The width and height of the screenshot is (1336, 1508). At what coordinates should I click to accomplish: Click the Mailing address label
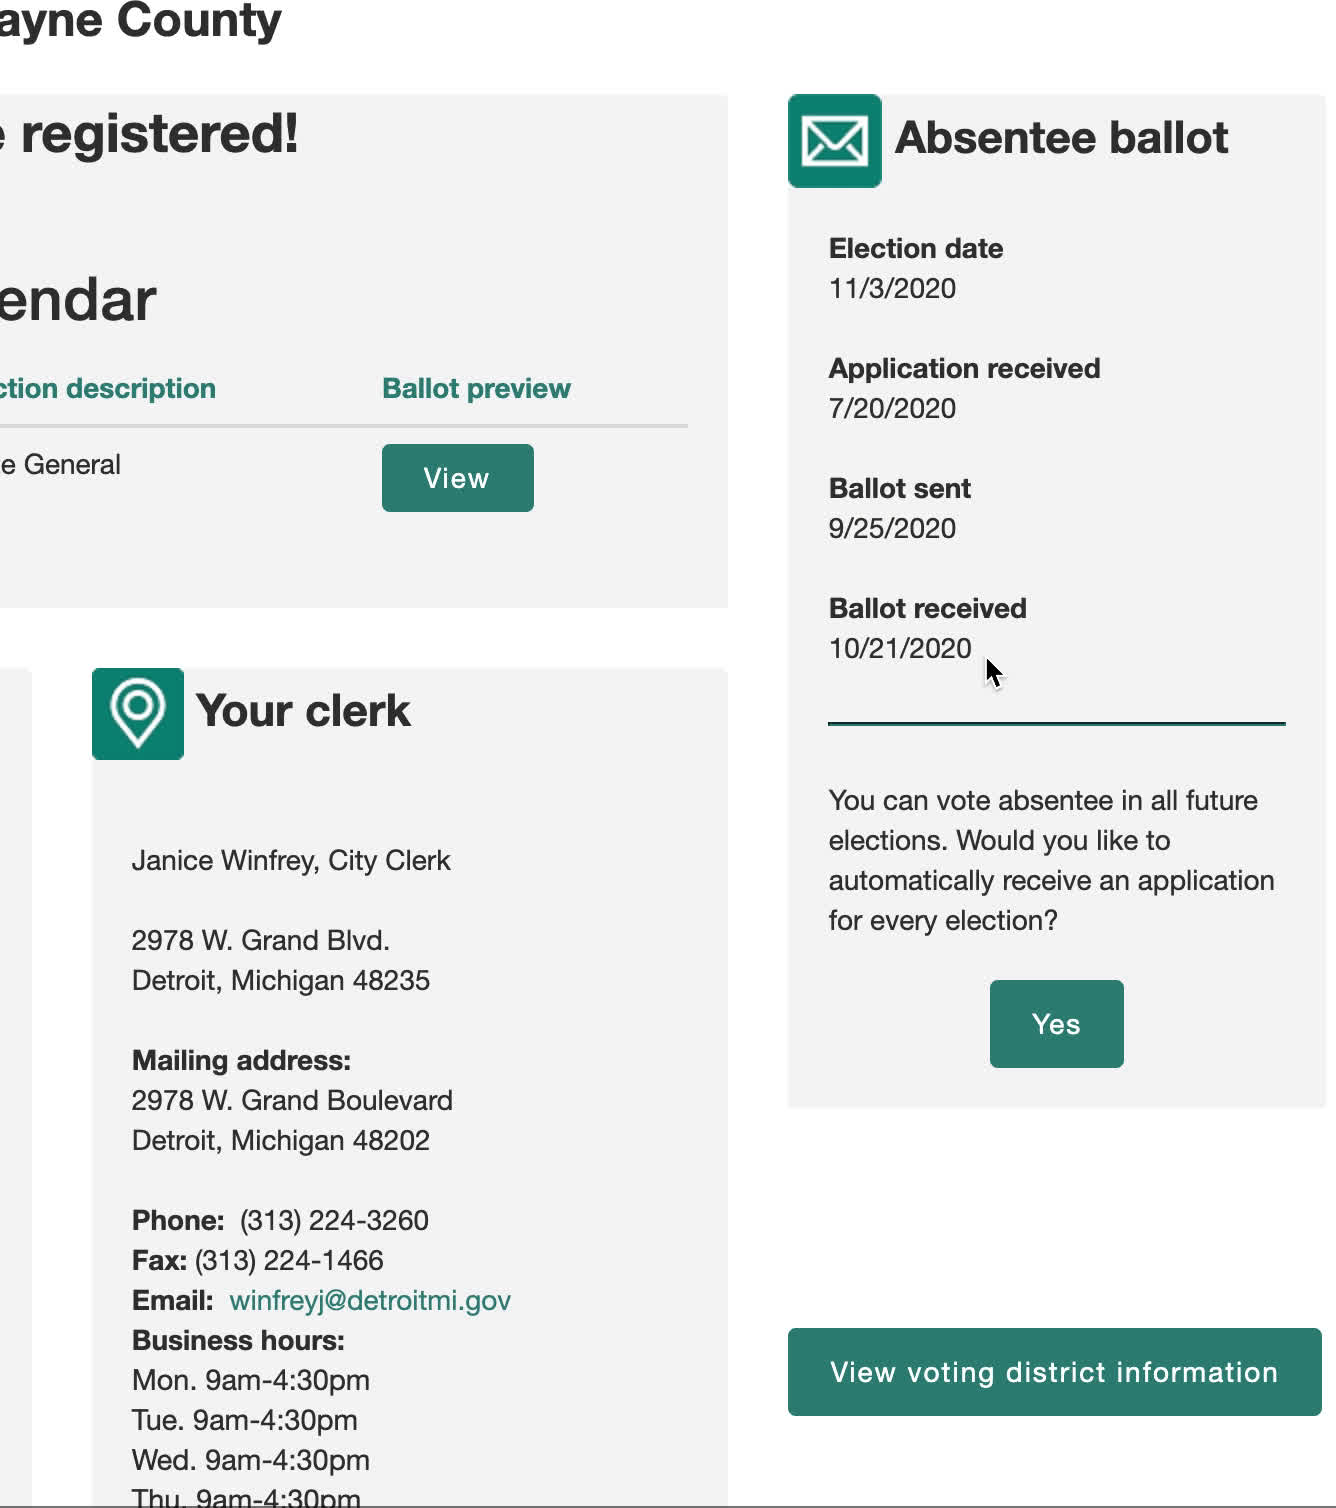coord(241,1060)
